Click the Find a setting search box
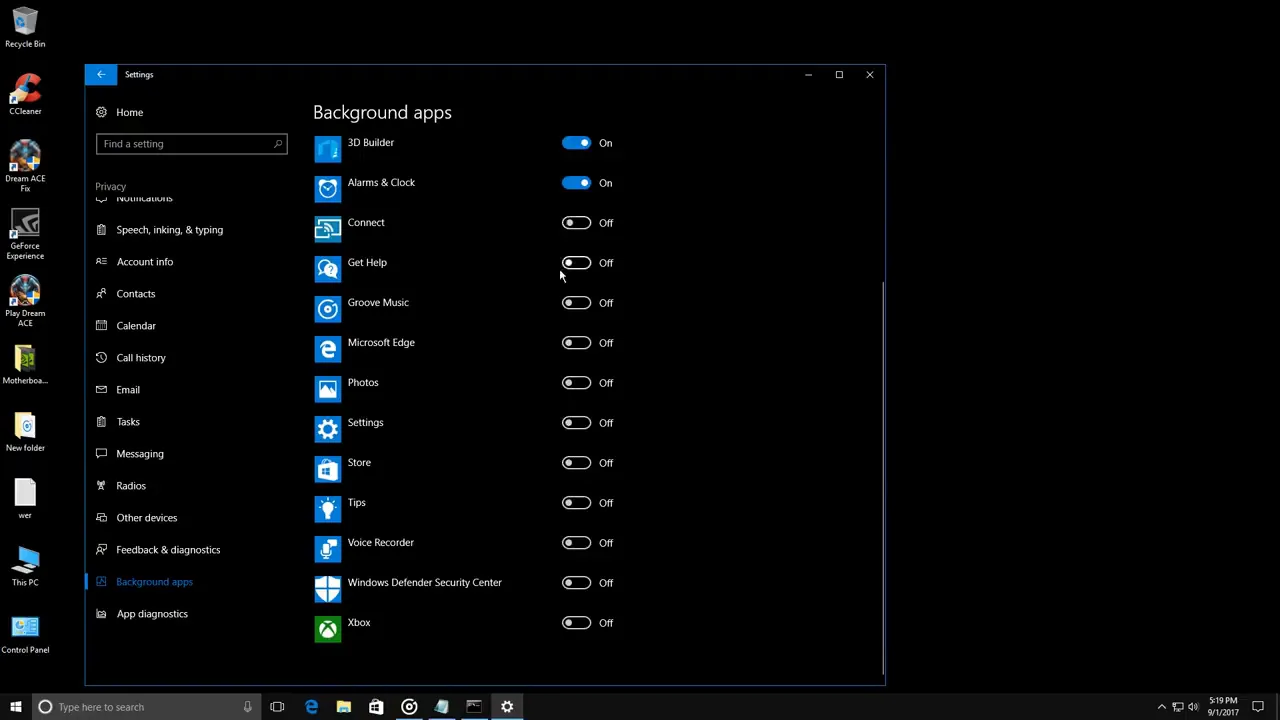This screenshot has width=1280, height=720. point(191,144)
